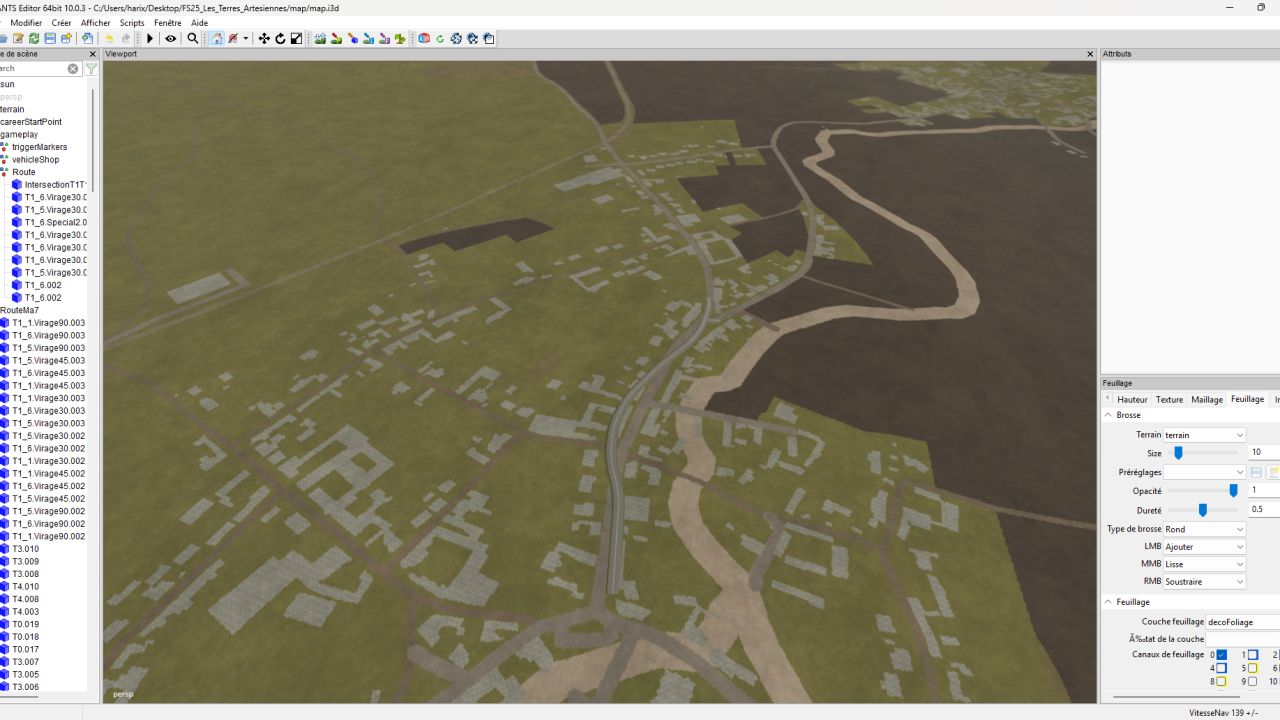The width and height of the screenshot is (1280, 720).
Task: Toggle foliage channel 0 checkbox
Action: point(1221,655)
